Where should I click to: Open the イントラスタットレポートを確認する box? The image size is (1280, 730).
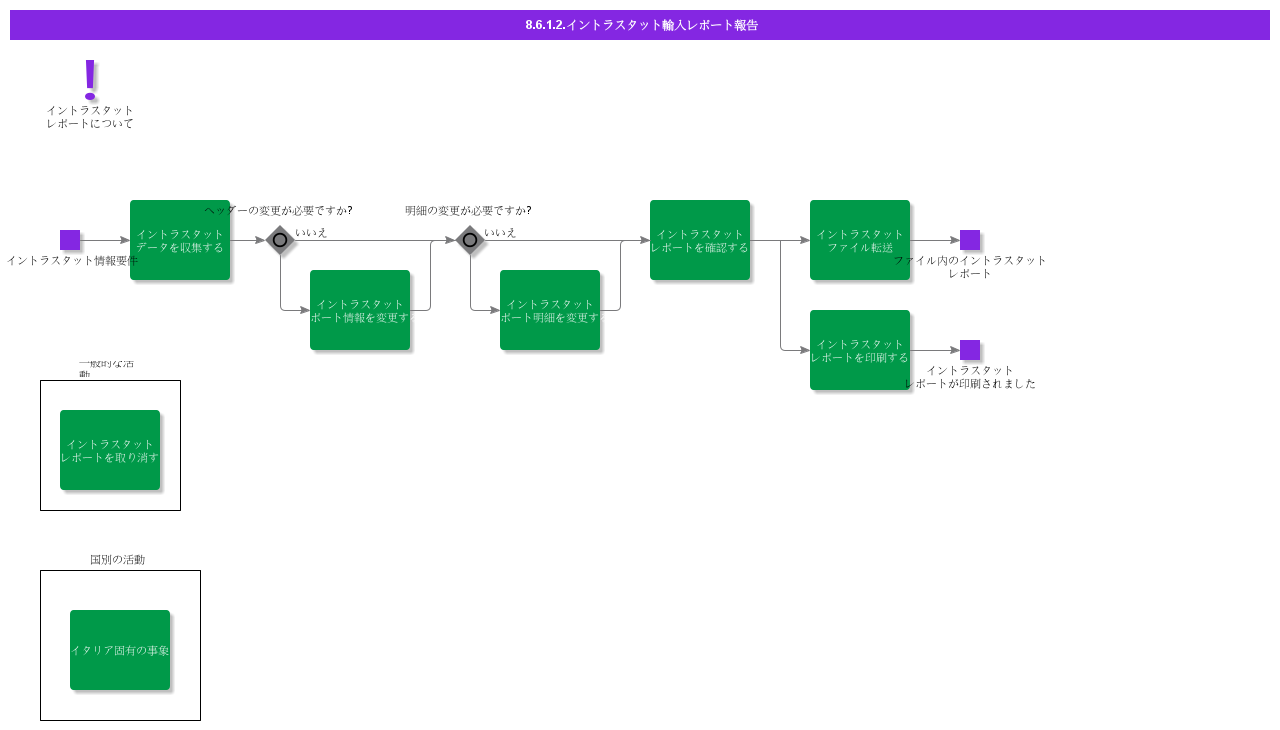(700, 240)
